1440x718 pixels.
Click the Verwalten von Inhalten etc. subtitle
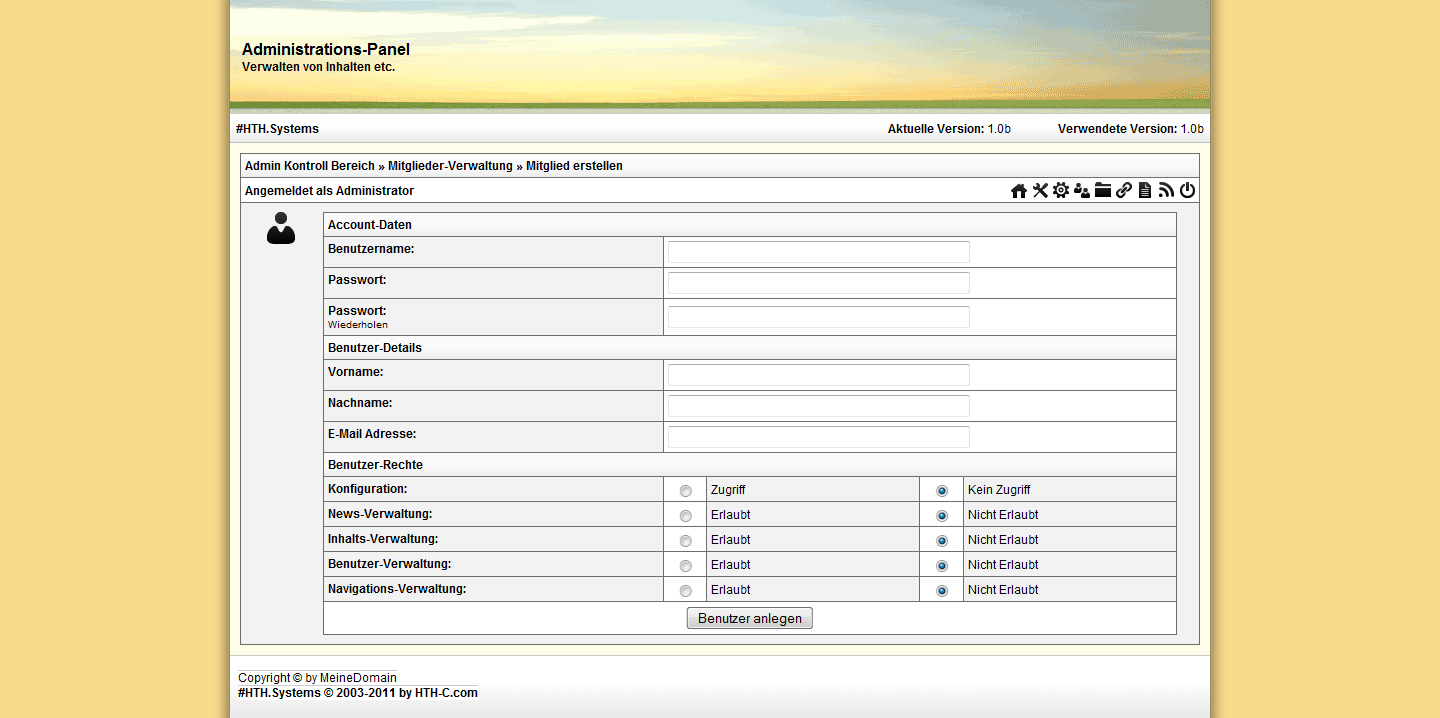(318, 67)
